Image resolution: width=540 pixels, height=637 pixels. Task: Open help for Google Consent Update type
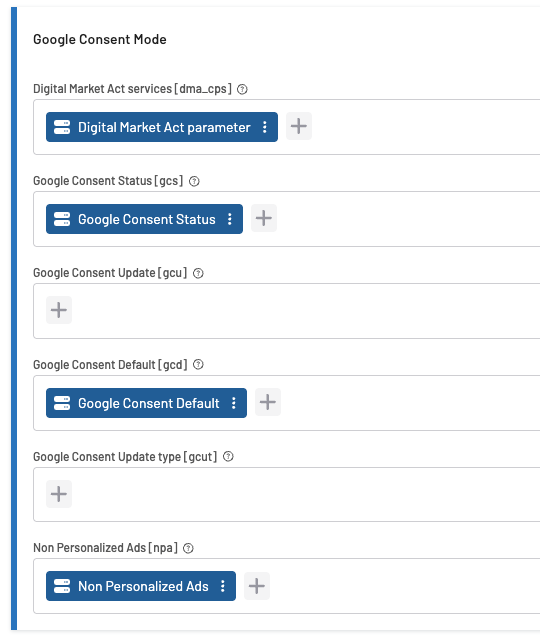tap(228, 457)
